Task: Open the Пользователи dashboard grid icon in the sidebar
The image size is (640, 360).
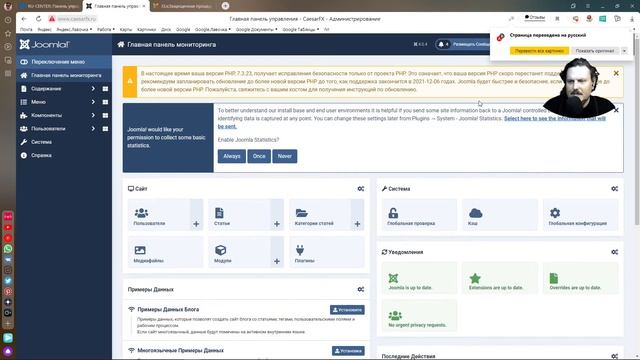Action: [x=105, y=129]
